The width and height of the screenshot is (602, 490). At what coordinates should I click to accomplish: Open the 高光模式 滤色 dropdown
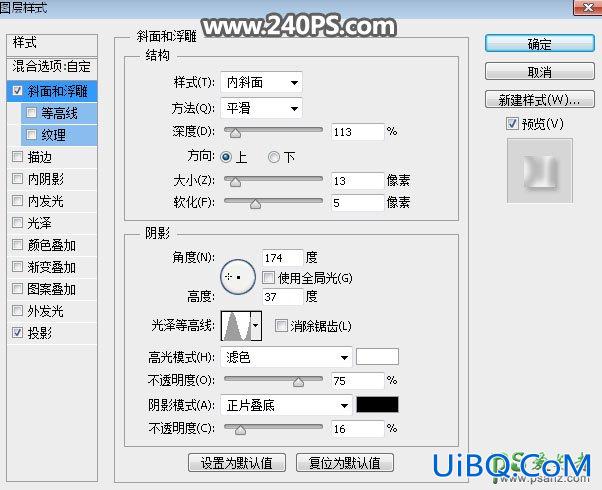coord(286,357)
